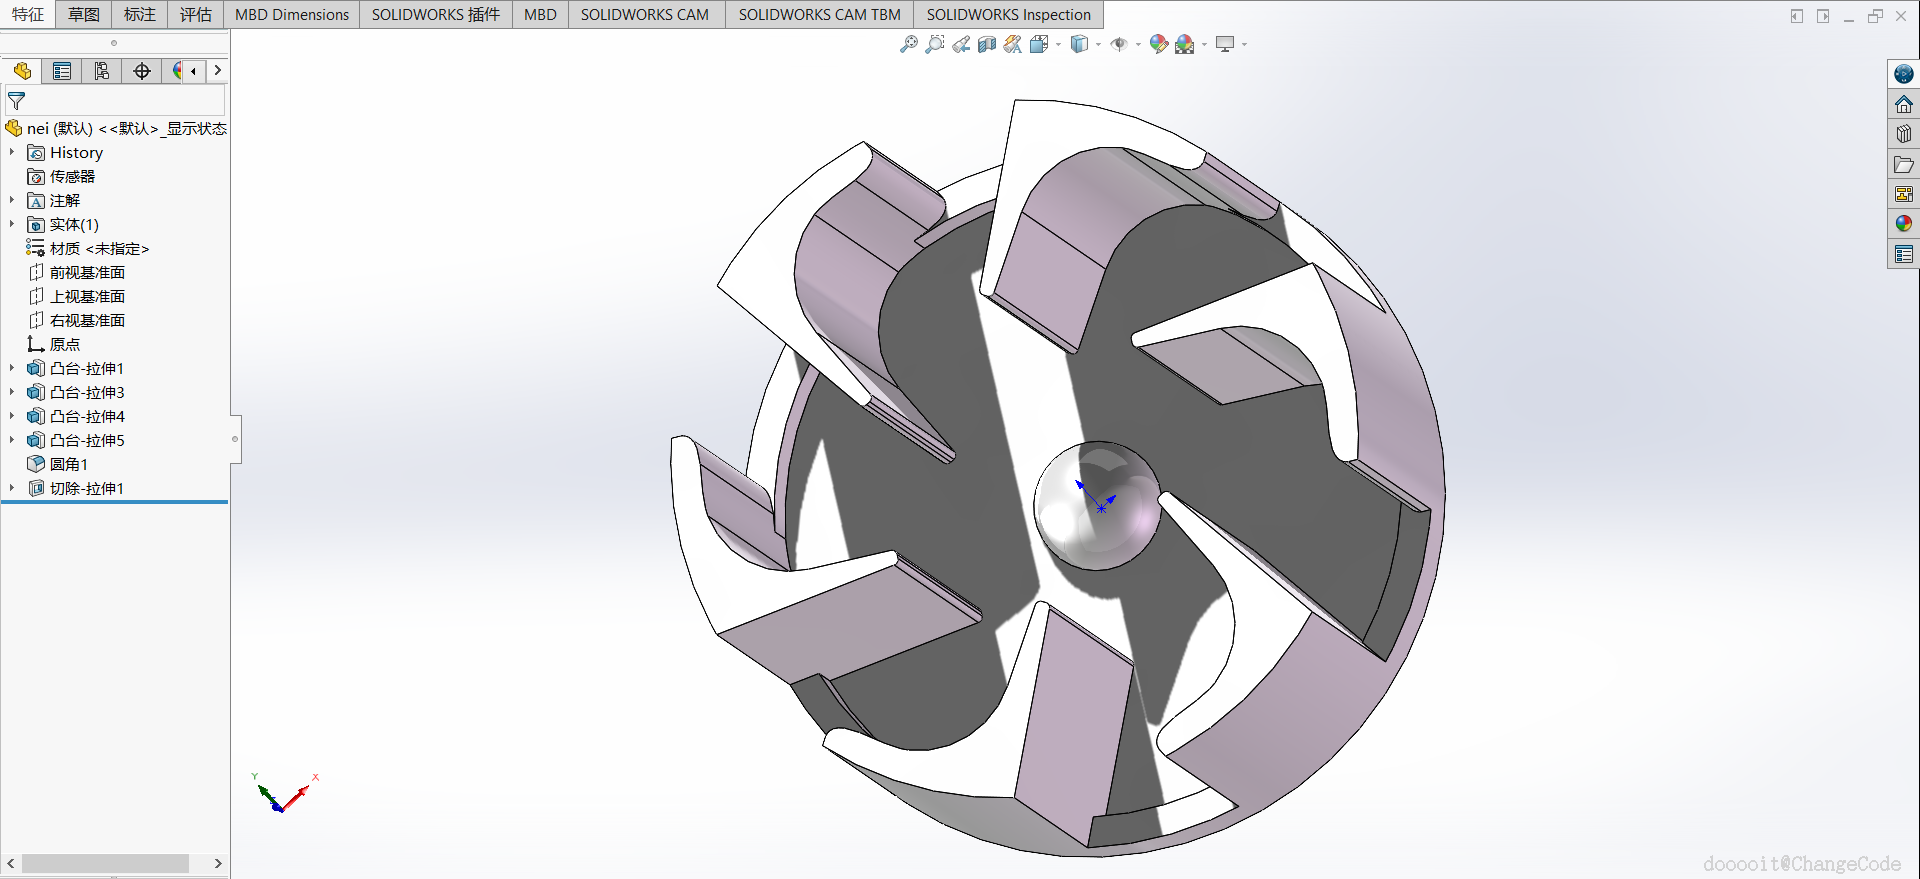Expand the 切除-拉伸1 feature node

(12, 488)
